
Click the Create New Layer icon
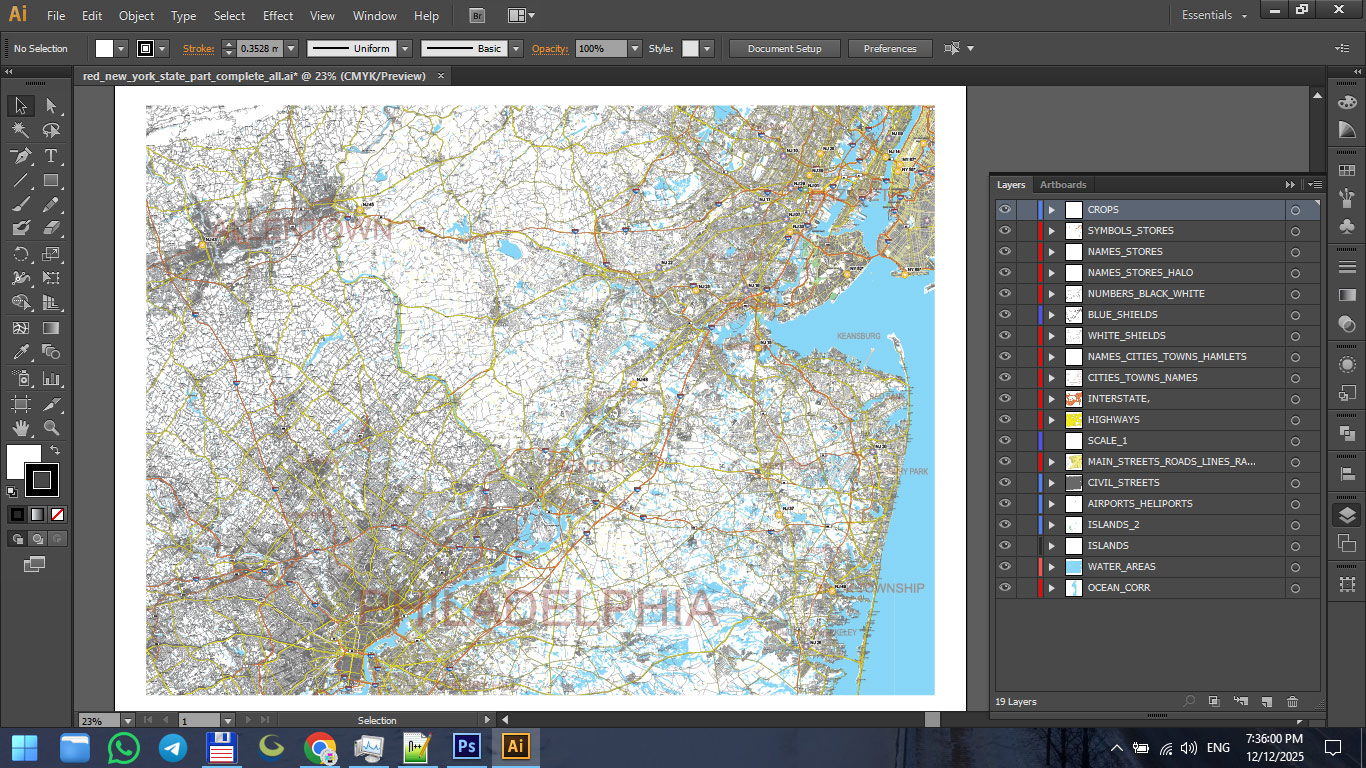coord(1266,702)
